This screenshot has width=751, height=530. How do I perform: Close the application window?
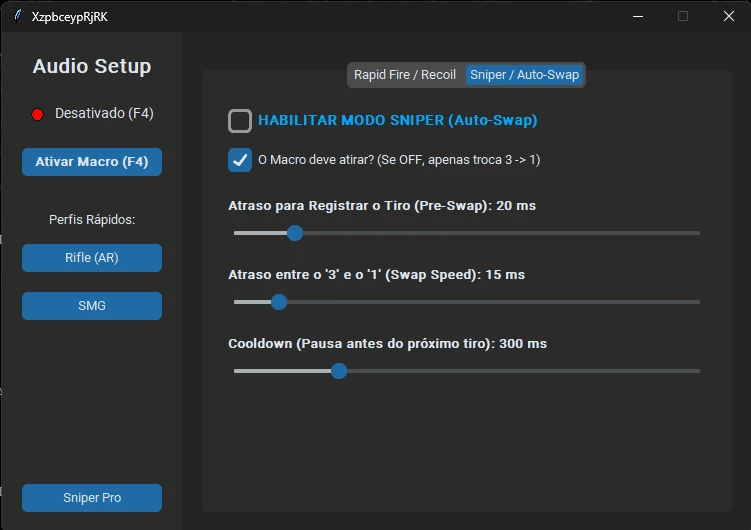coord(728,16)
